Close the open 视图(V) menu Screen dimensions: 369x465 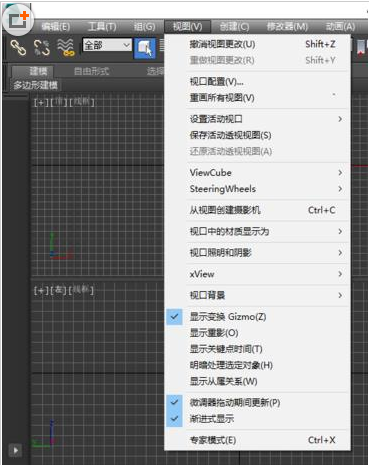[187, 26]
